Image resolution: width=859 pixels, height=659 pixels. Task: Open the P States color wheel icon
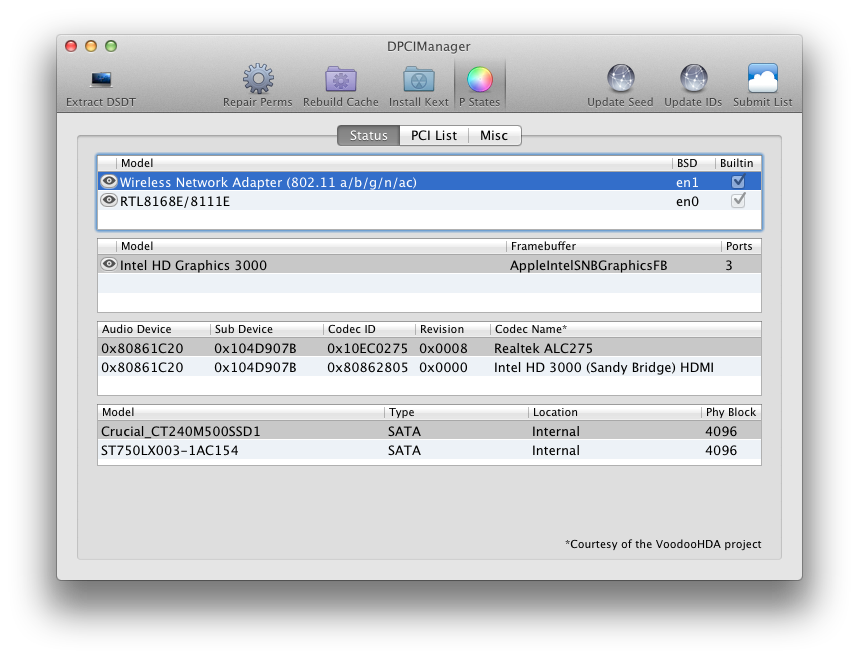480,80
